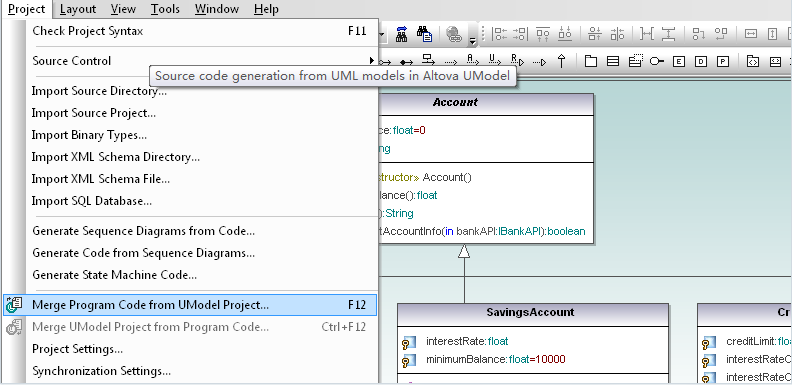The width and height of the screenshot is (792, 385).
Task: Open the toolbar options overflow dropdown
Action: pos(472,40)
